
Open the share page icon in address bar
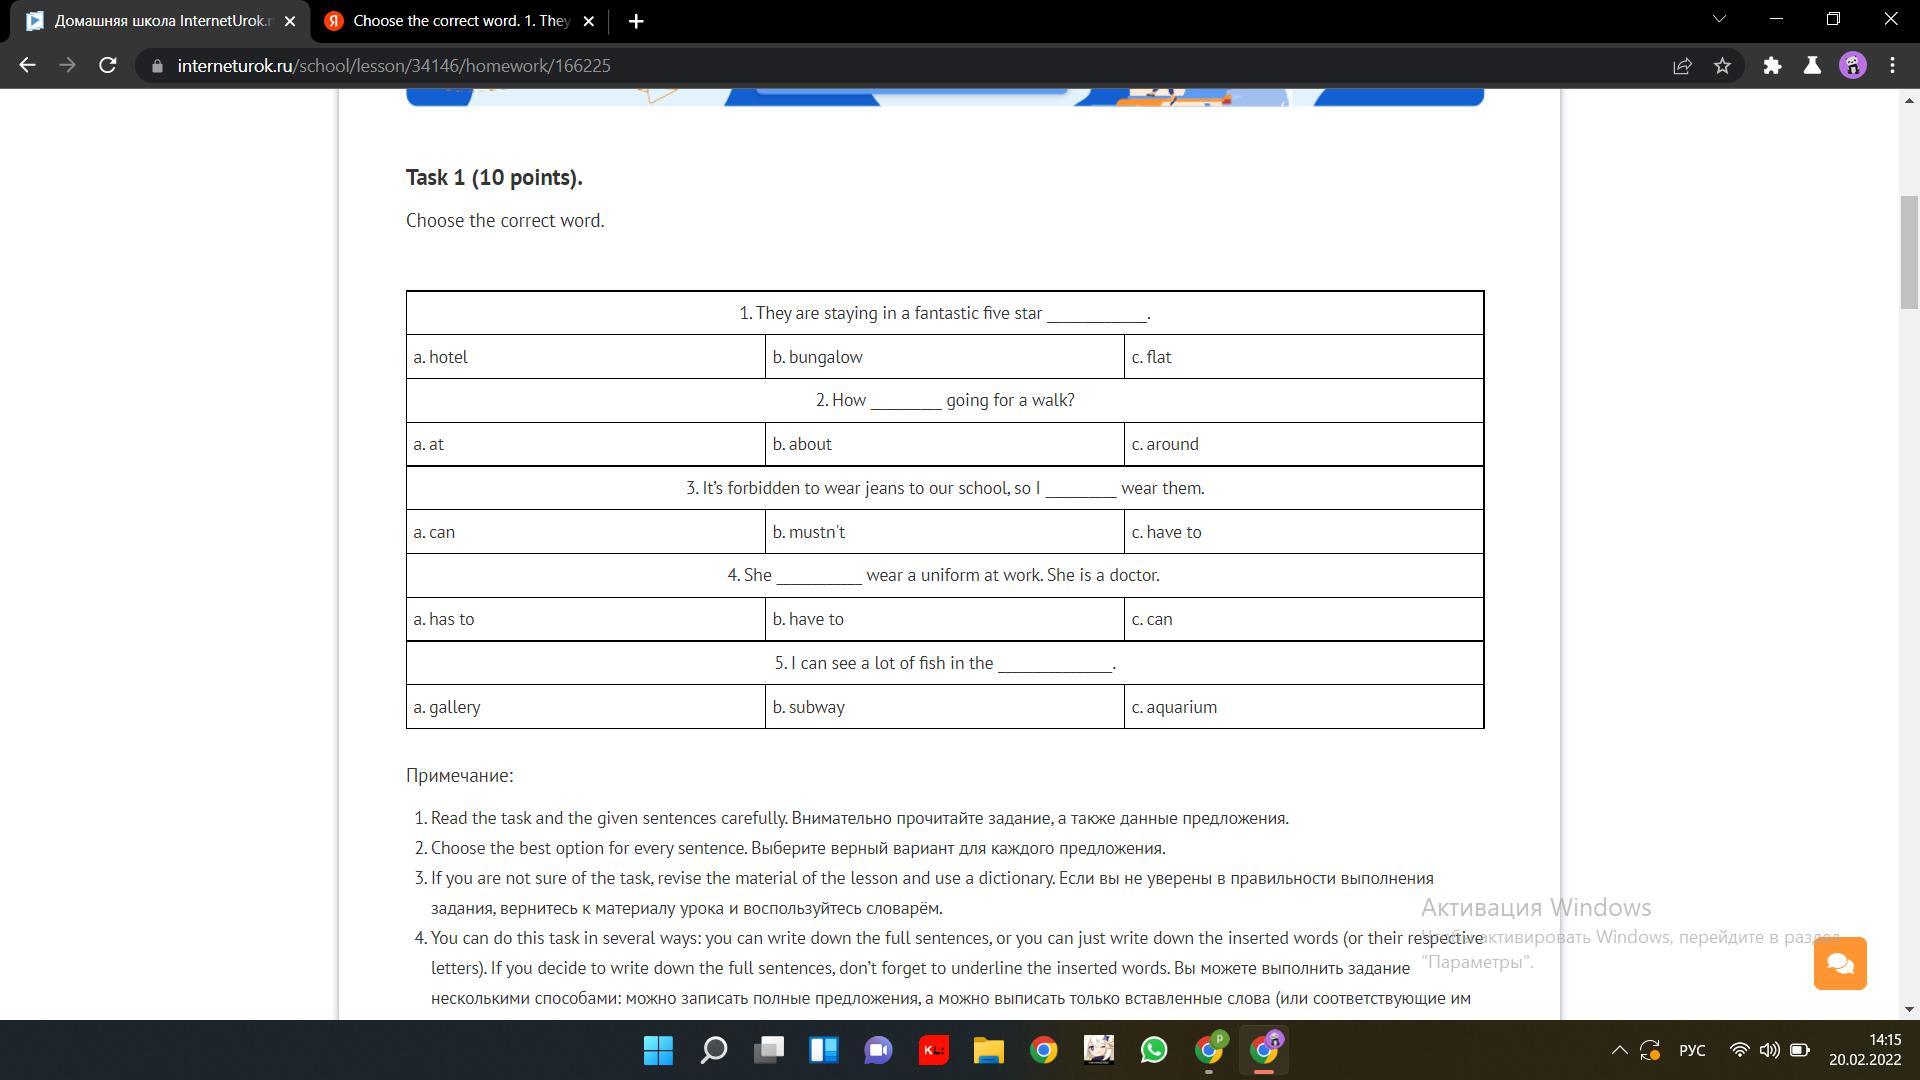pos(1682,66)
